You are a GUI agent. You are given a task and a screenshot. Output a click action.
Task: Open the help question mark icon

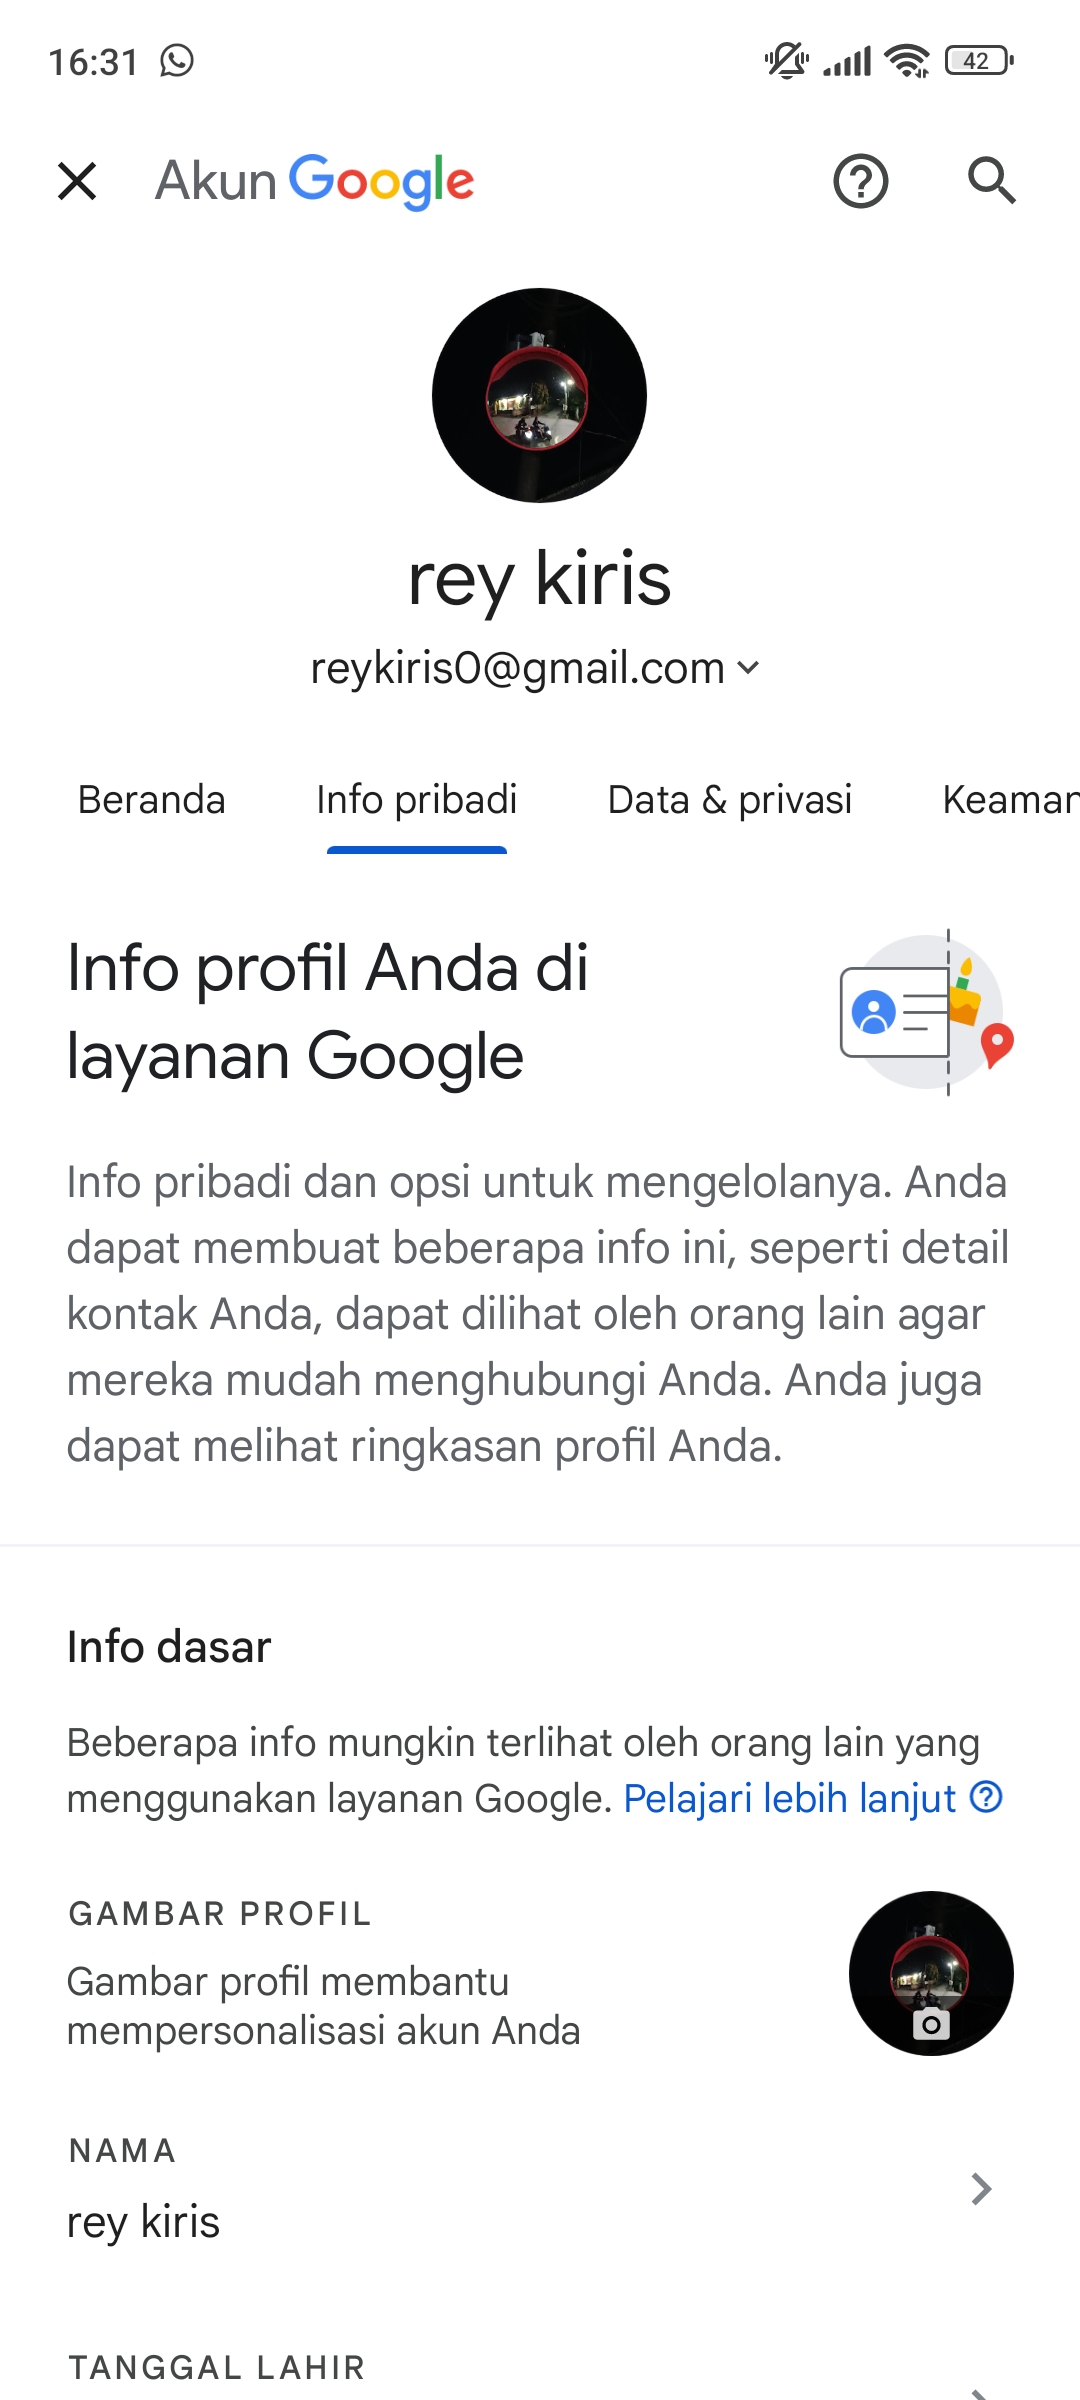tap(860, 181)
